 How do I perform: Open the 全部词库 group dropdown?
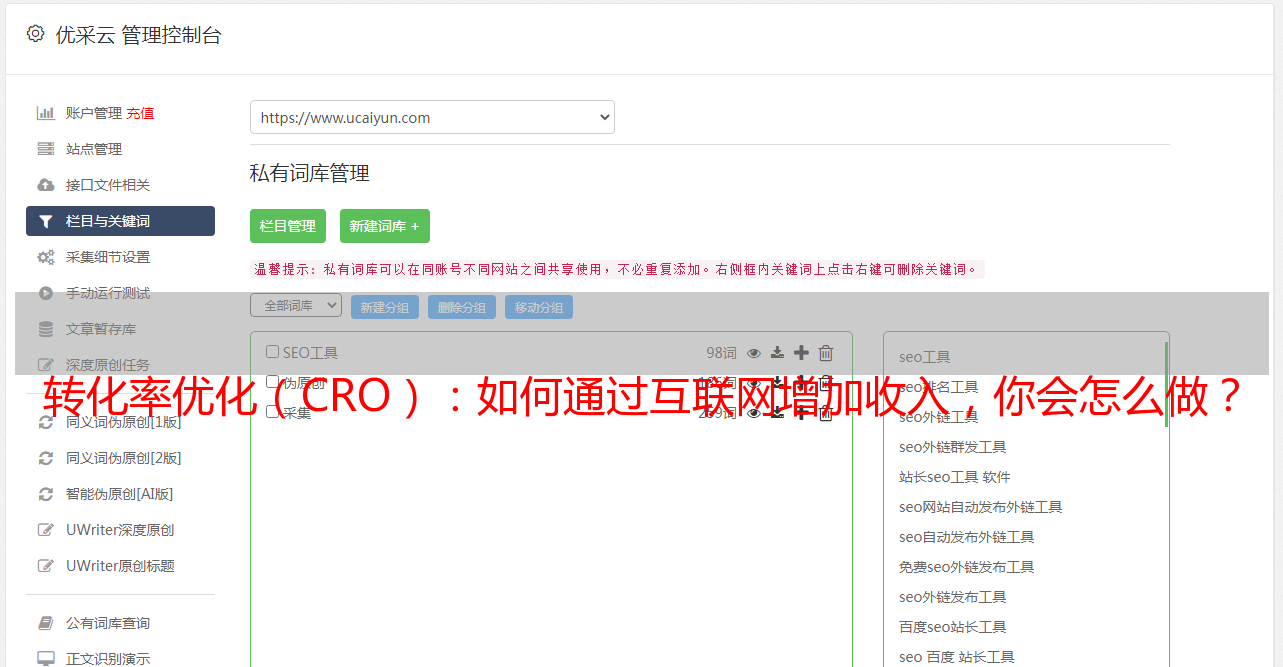click(296, 305)
